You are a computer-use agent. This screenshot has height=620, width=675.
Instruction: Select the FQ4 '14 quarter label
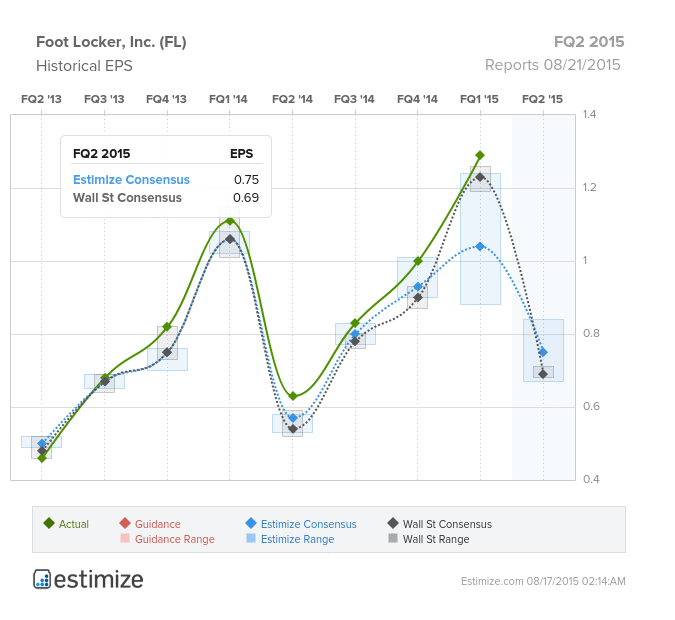(x=417, y=99)
